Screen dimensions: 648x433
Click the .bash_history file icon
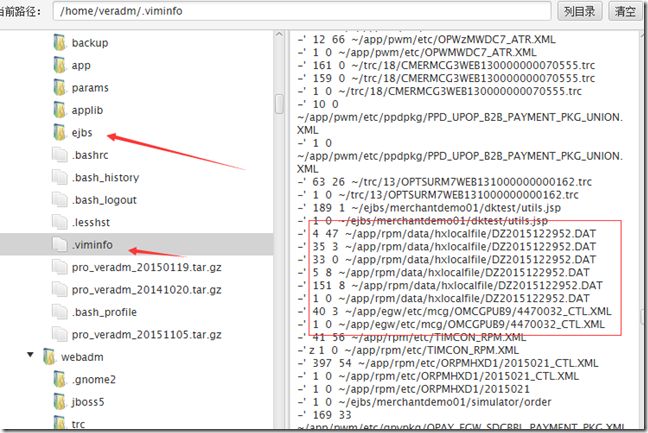point(60,177)
